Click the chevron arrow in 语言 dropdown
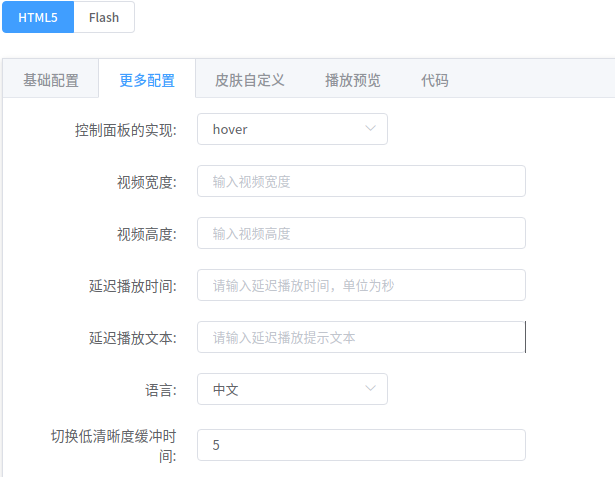The height and width of the screenshot is (477, 615). 370,388
